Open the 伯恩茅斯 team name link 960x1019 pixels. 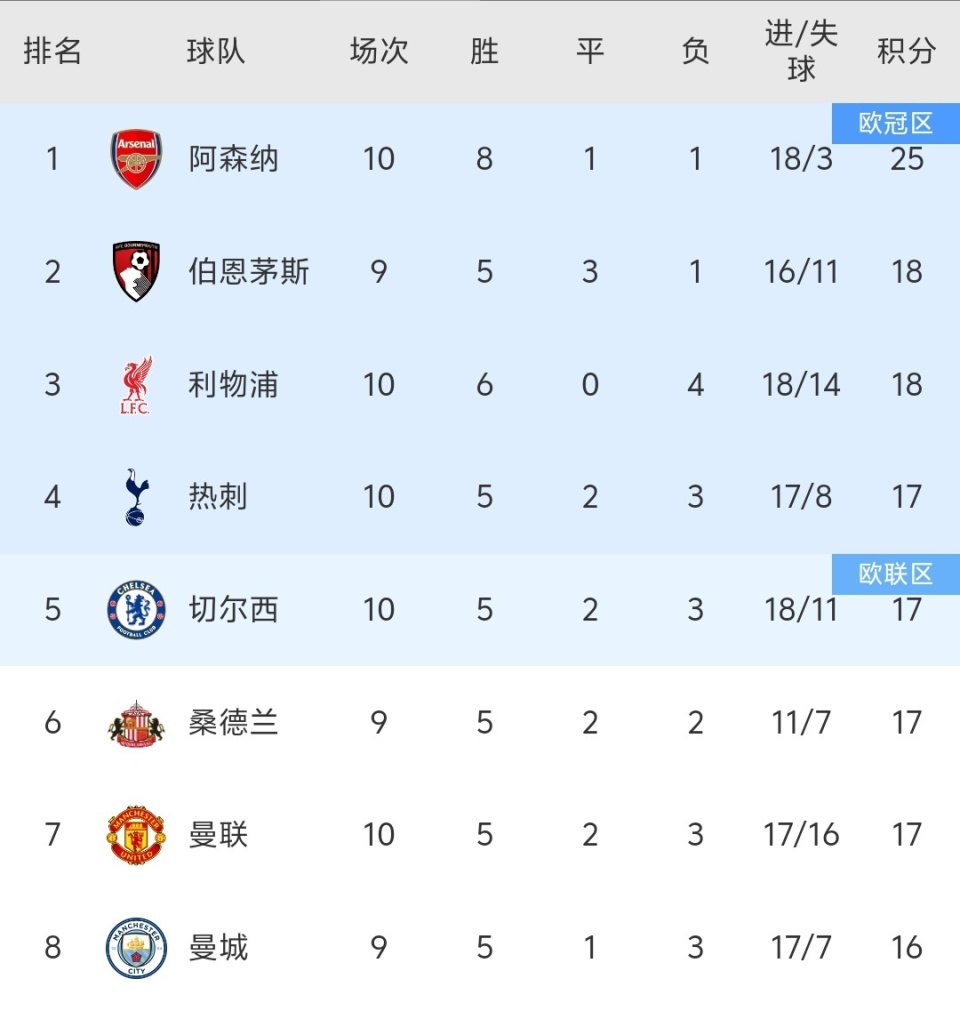point(248,272)
